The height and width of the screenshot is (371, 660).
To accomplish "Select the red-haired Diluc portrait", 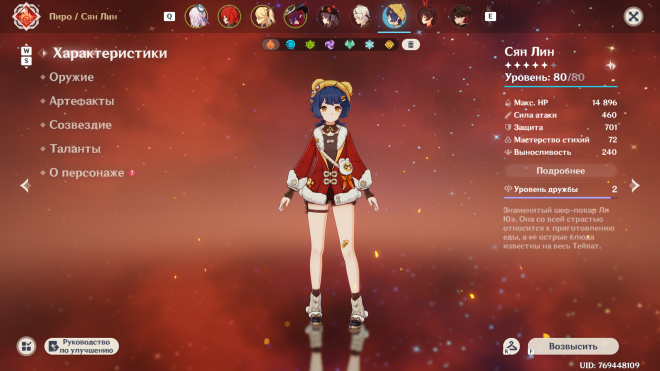I will tap(229, 16).
